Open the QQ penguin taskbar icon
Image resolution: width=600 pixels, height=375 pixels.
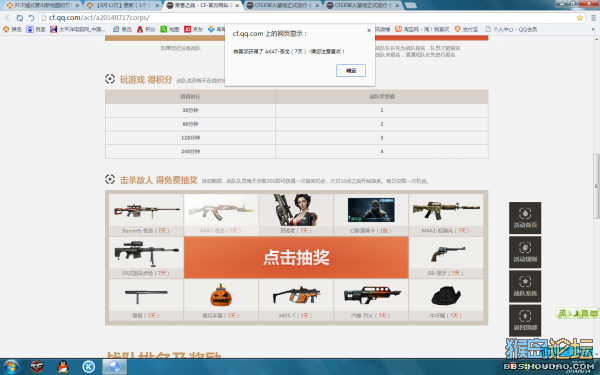pos(63,367)
